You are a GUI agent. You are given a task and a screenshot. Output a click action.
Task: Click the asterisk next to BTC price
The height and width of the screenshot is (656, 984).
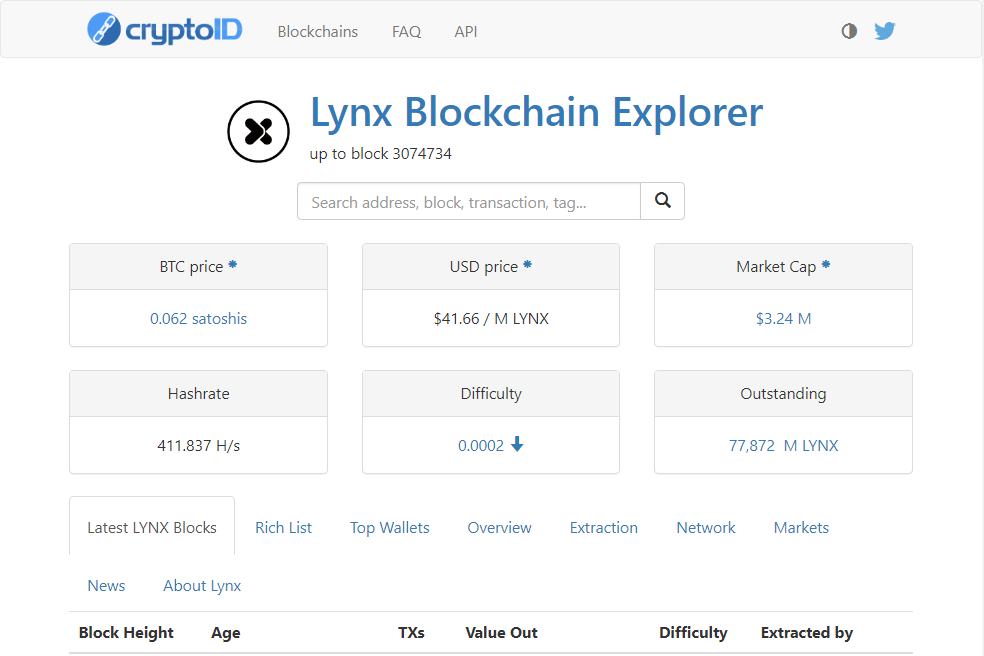coord(233,264)
